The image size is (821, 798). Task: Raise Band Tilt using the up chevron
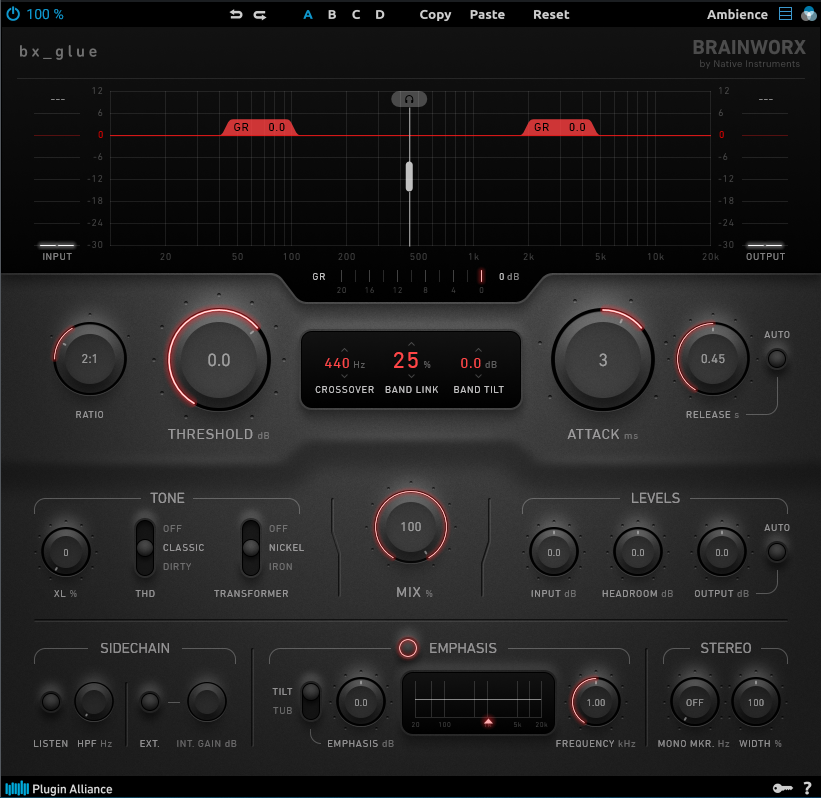[x=478, y=349]
